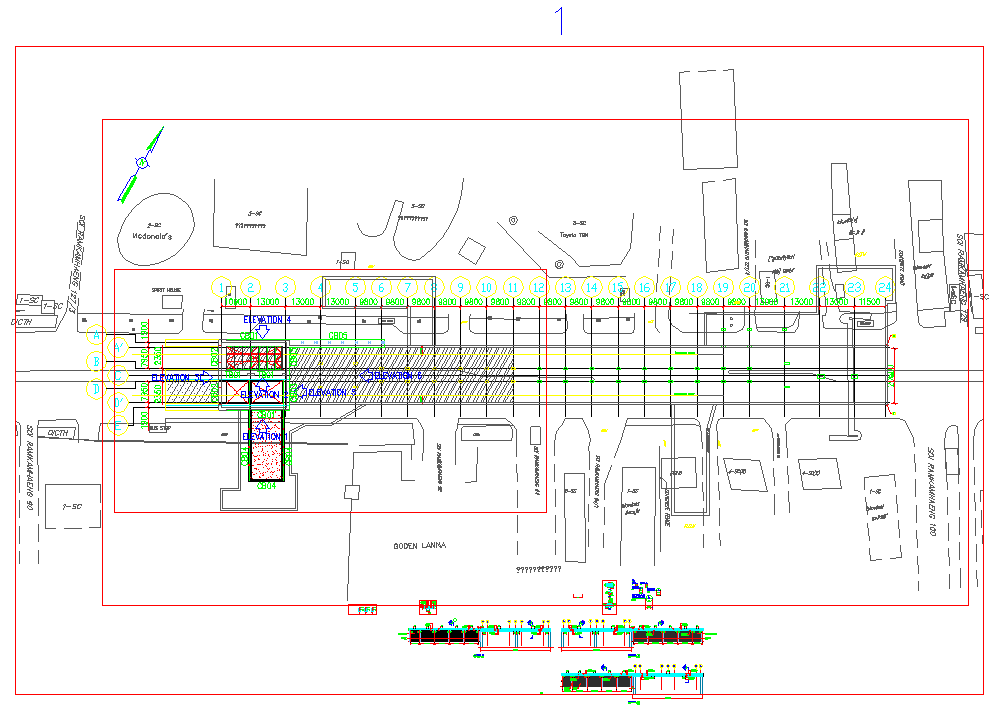Select the ELEVATION 4 arrow marker
The width and height of the screenshot is (998, 708).
261,330
